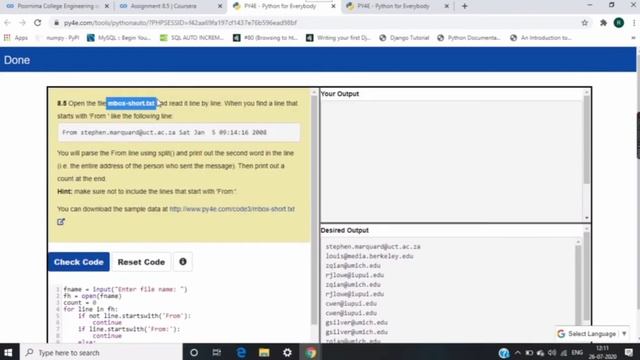Click the info icon button beside Reset Code
Screen dimensions: 640x360
183,262
